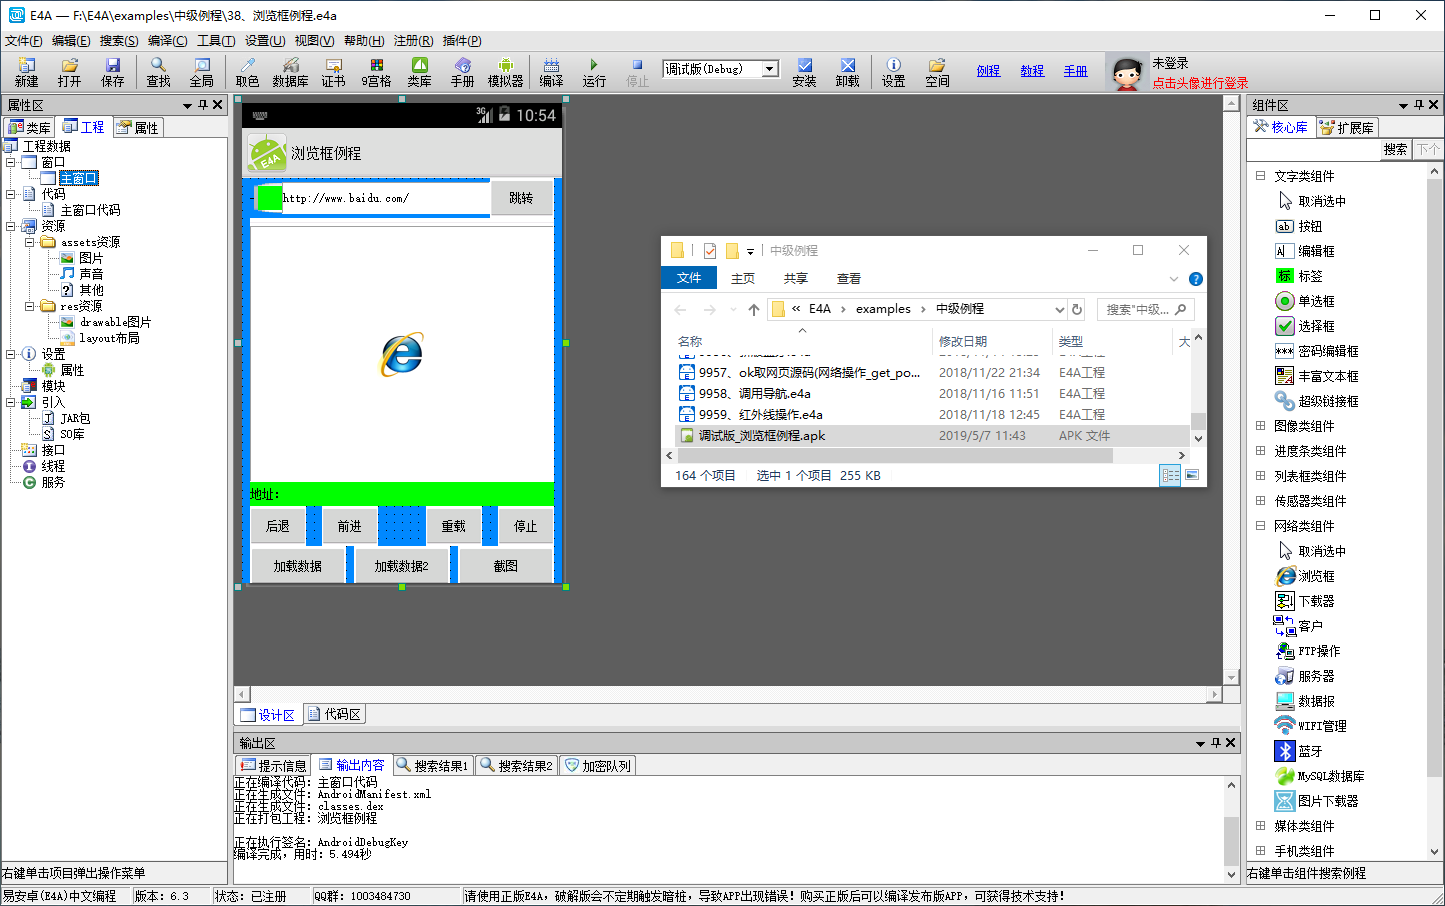Expand the 进度条类组件 category
Viewport: 1445px width, 906px height.
1261,451
